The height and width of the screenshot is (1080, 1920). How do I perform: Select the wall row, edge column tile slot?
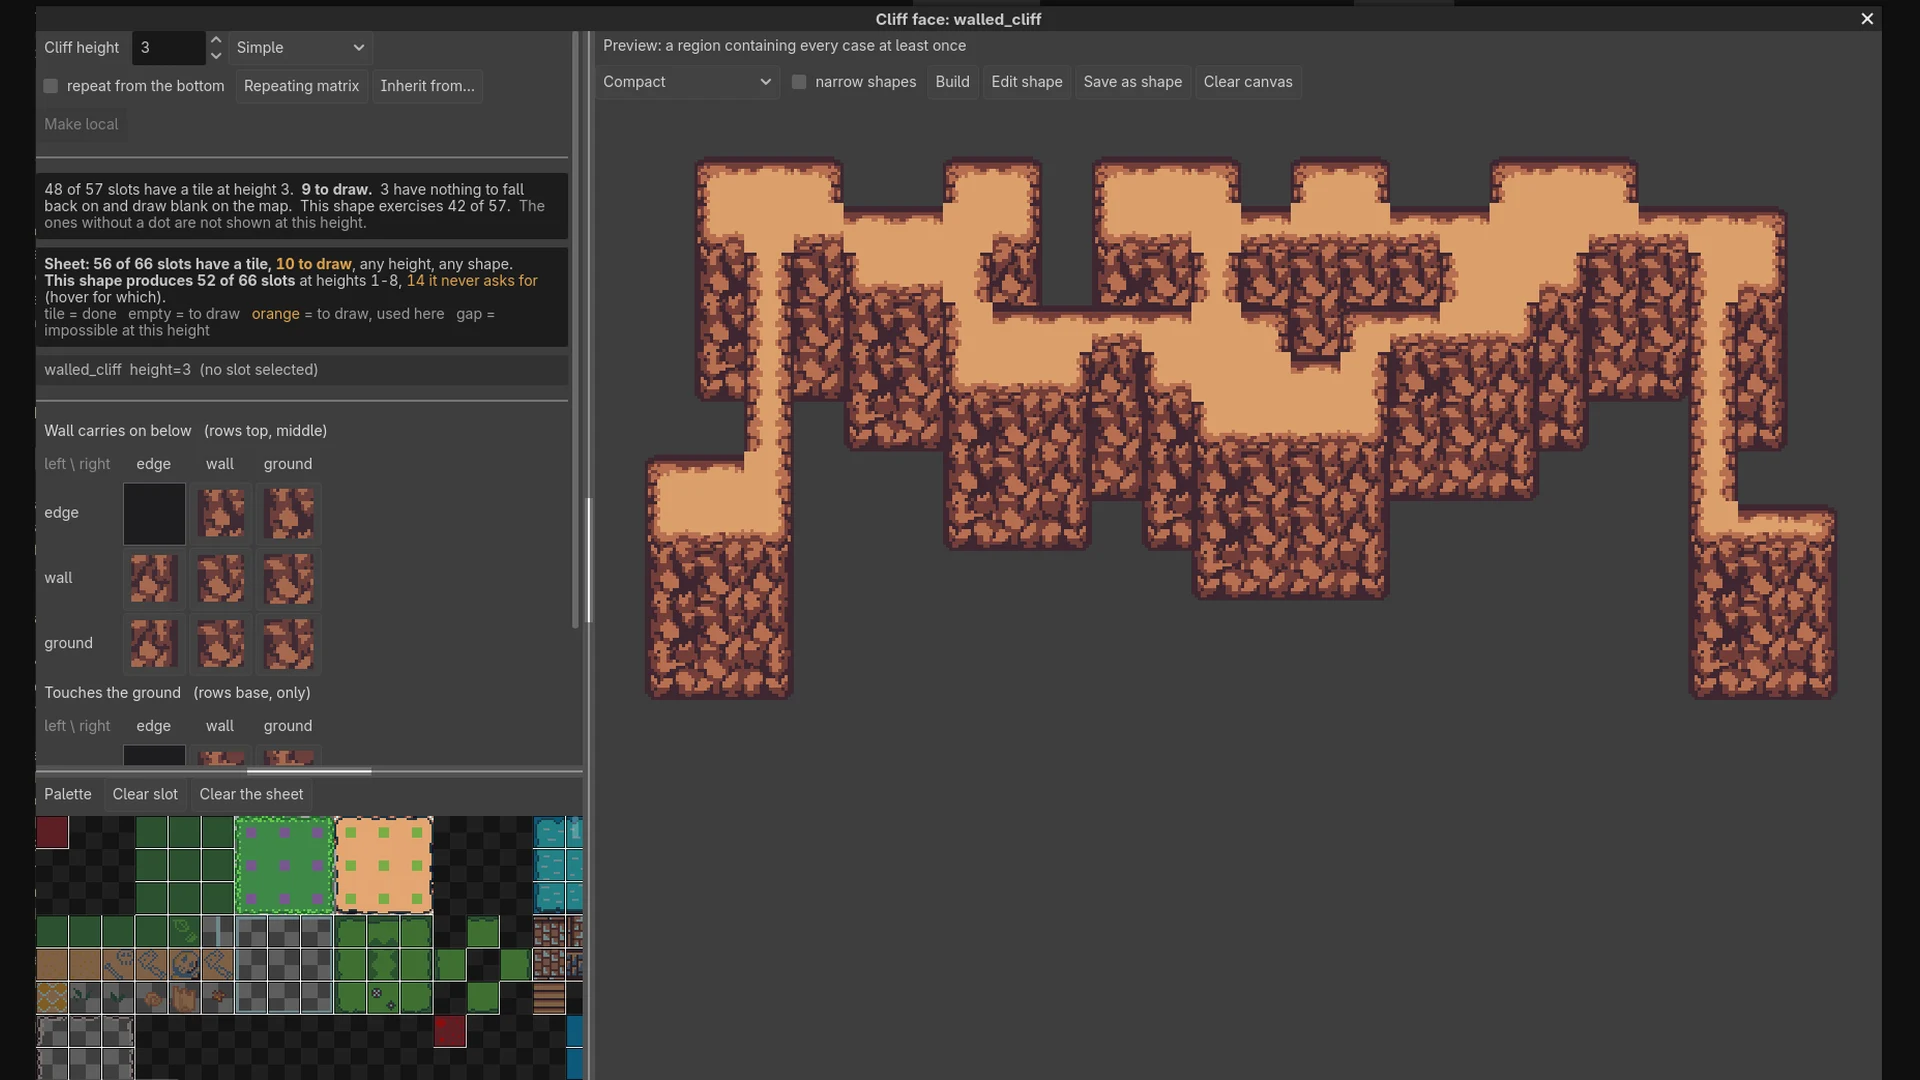point(154,579)
